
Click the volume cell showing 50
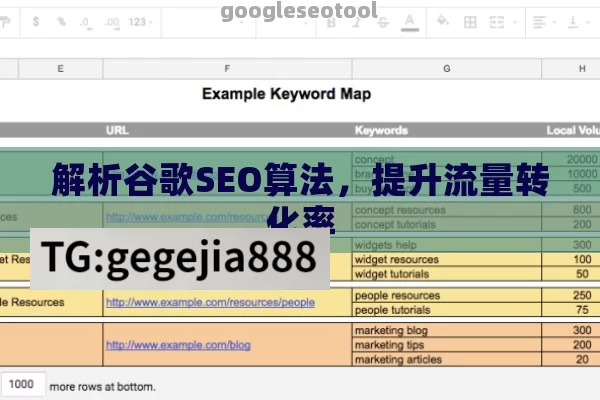coord(571,274)
